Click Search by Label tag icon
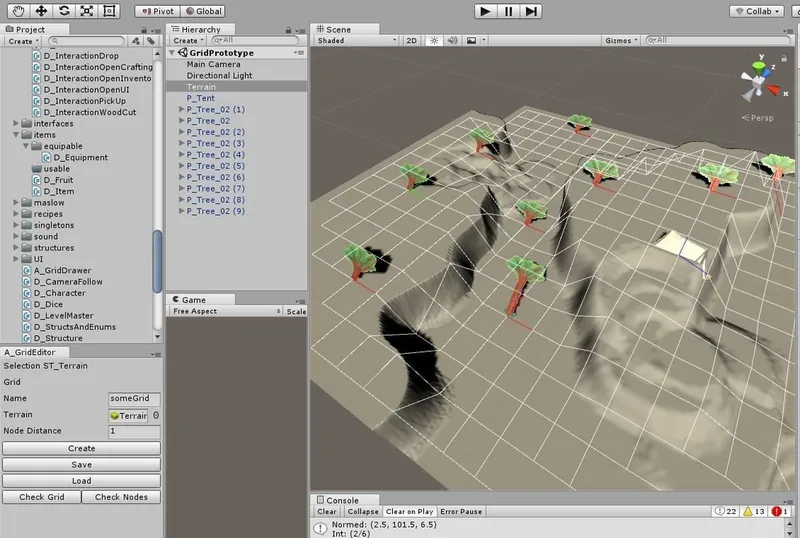This screenshot has width=800, height=538. (x=151, y=40)
